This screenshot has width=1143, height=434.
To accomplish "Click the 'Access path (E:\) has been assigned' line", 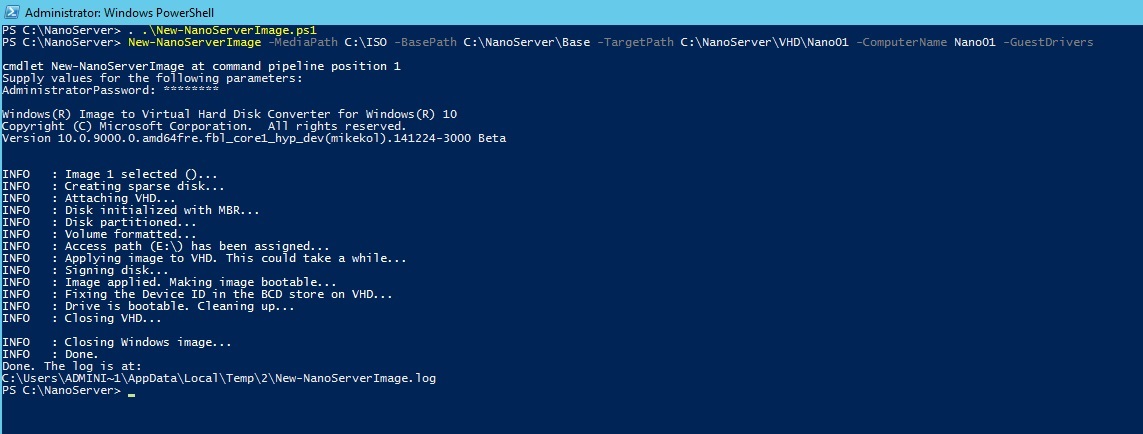I will coord(166,247).
